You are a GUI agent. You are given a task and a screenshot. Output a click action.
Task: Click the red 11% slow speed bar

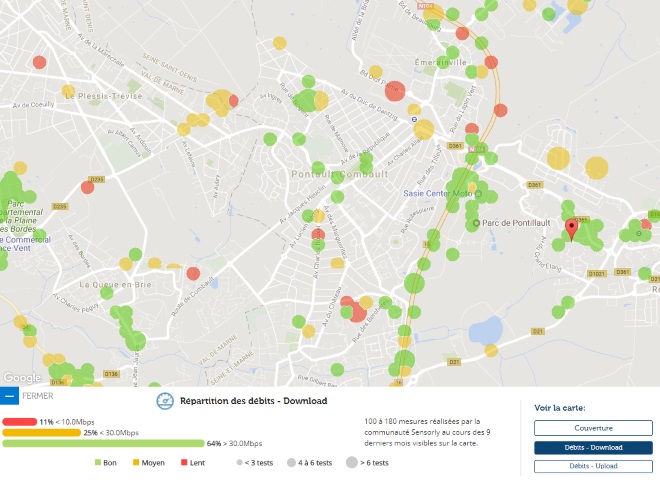pos(19,422)
